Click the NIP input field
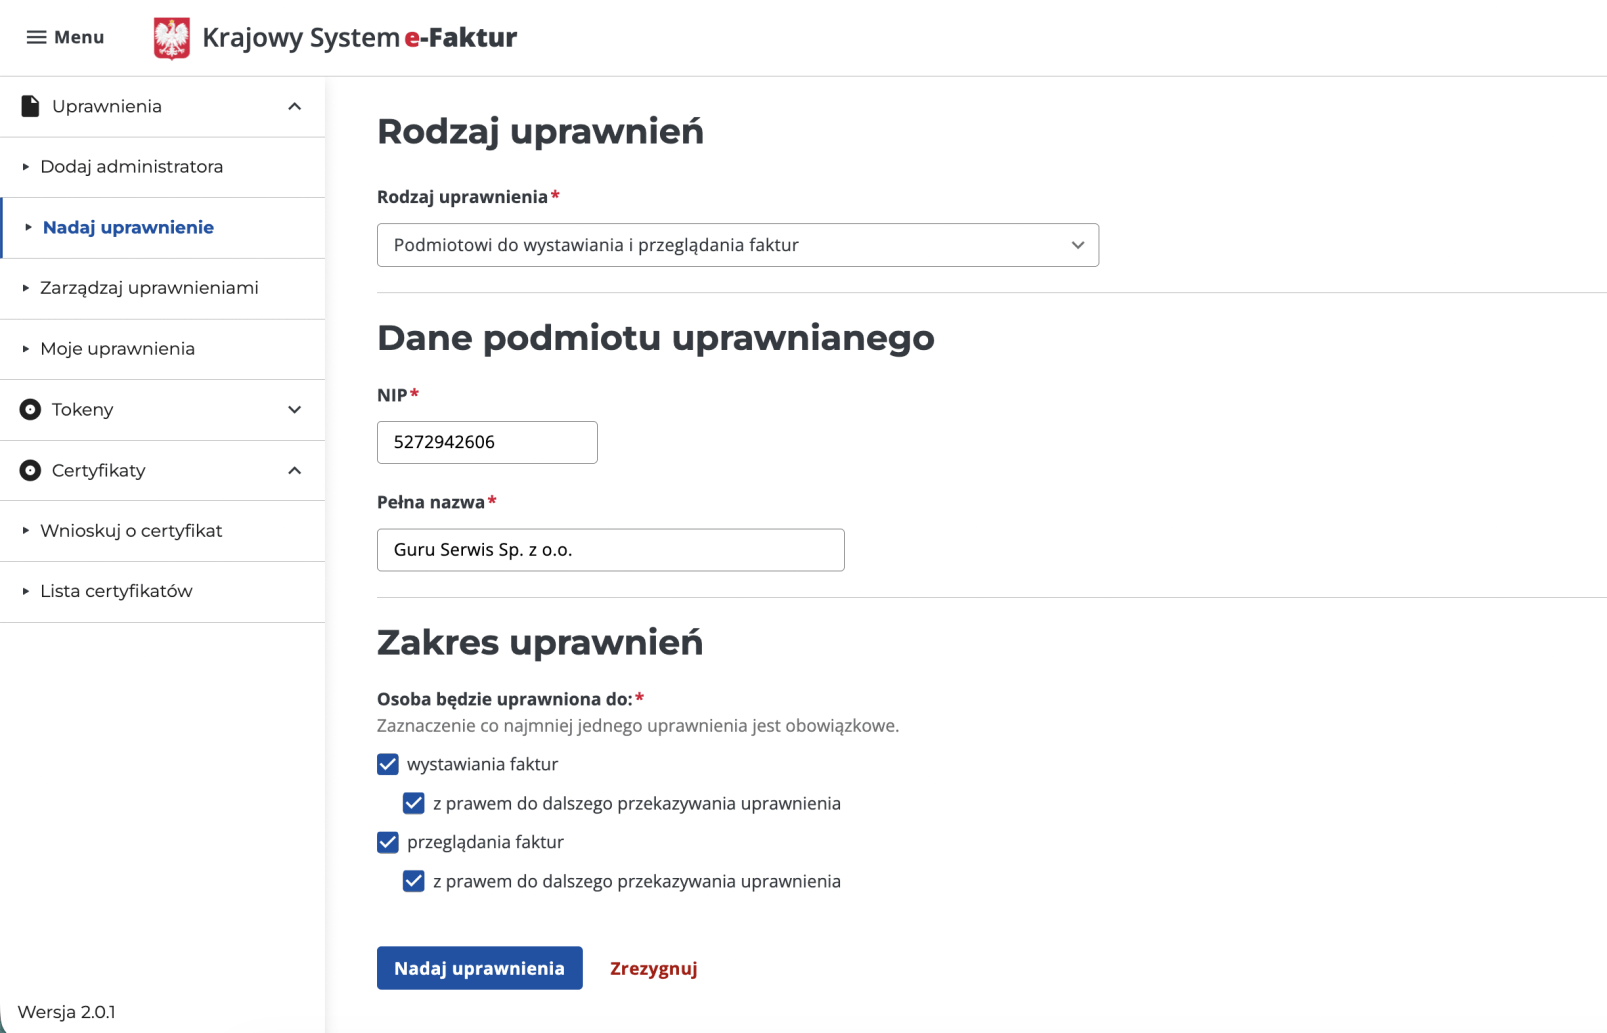The image size is (1607, 1033). 487,443
